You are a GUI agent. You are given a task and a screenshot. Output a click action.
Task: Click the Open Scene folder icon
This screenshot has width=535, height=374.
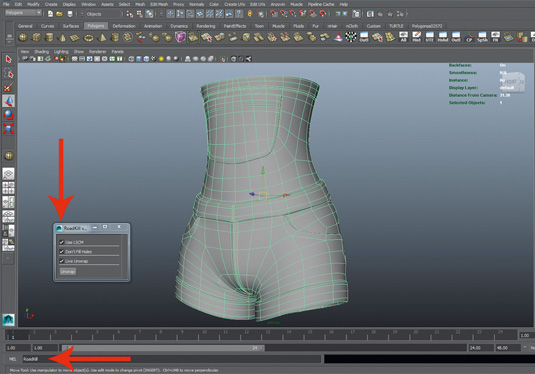pos(60,14)
